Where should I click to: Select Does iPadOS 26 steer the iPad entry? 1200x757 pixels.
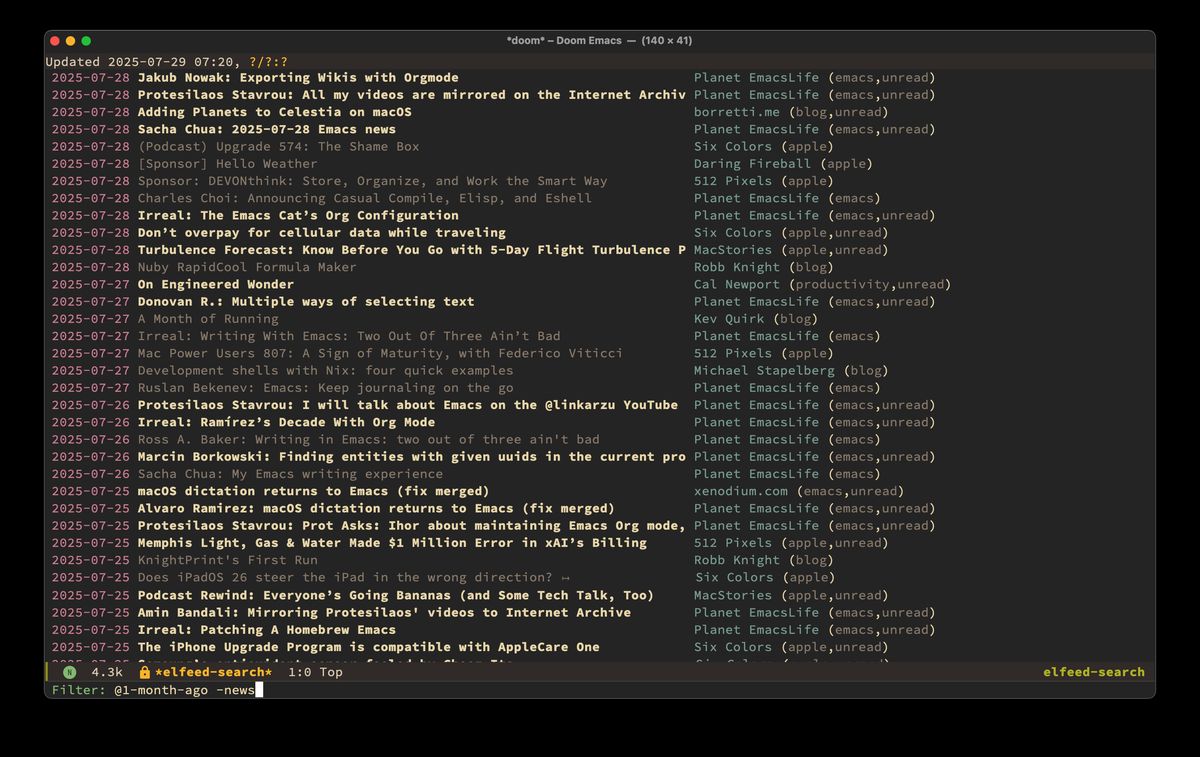[353, 577]
